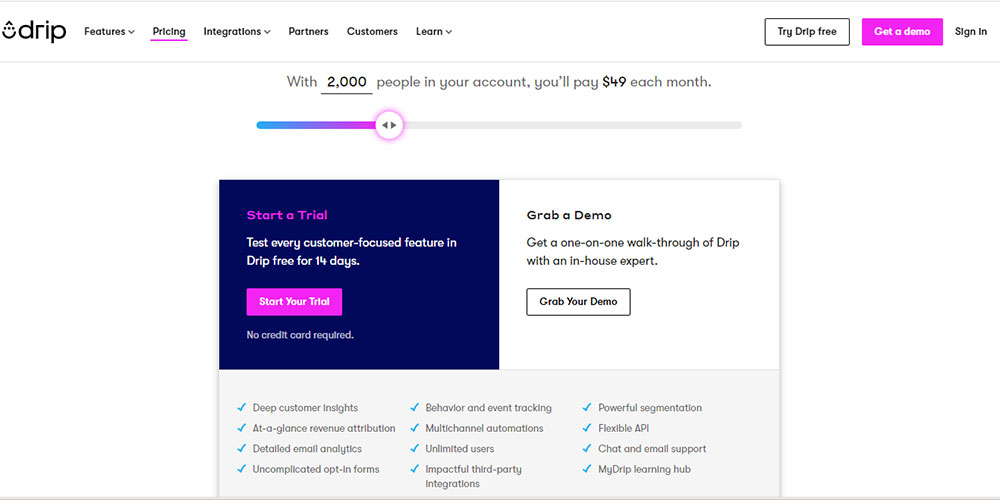Screen dimensions: 1000x500
Task: Click checkmark next to At-a-glance revenue attribution
Action: (241, 428)
